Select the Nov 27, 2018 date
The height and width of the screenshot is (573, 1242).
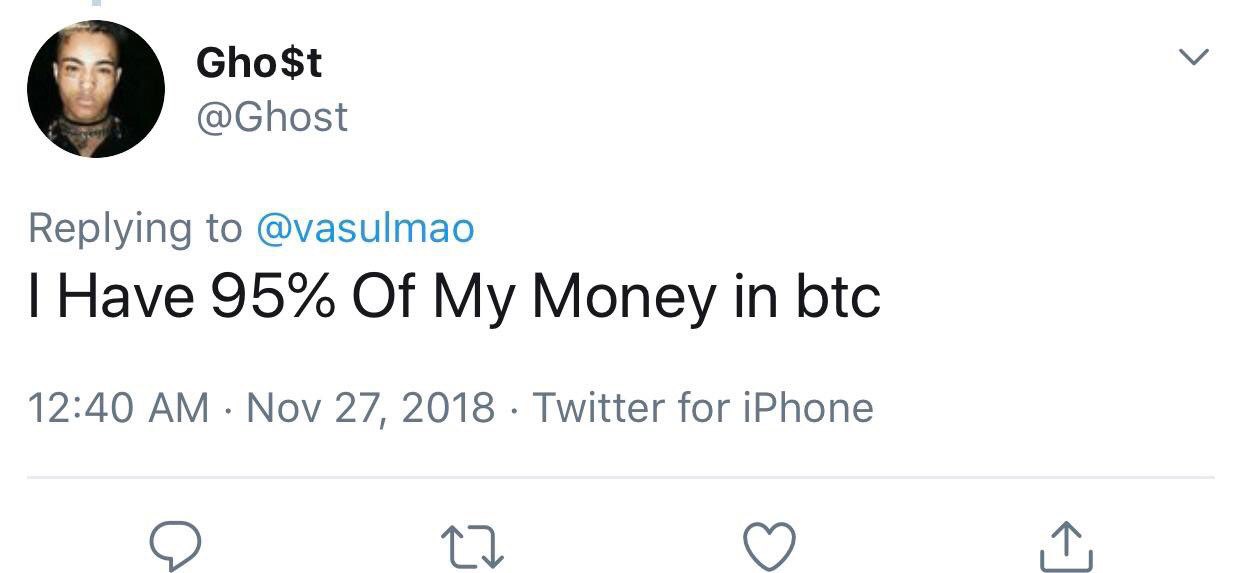(x=370, y=408)
